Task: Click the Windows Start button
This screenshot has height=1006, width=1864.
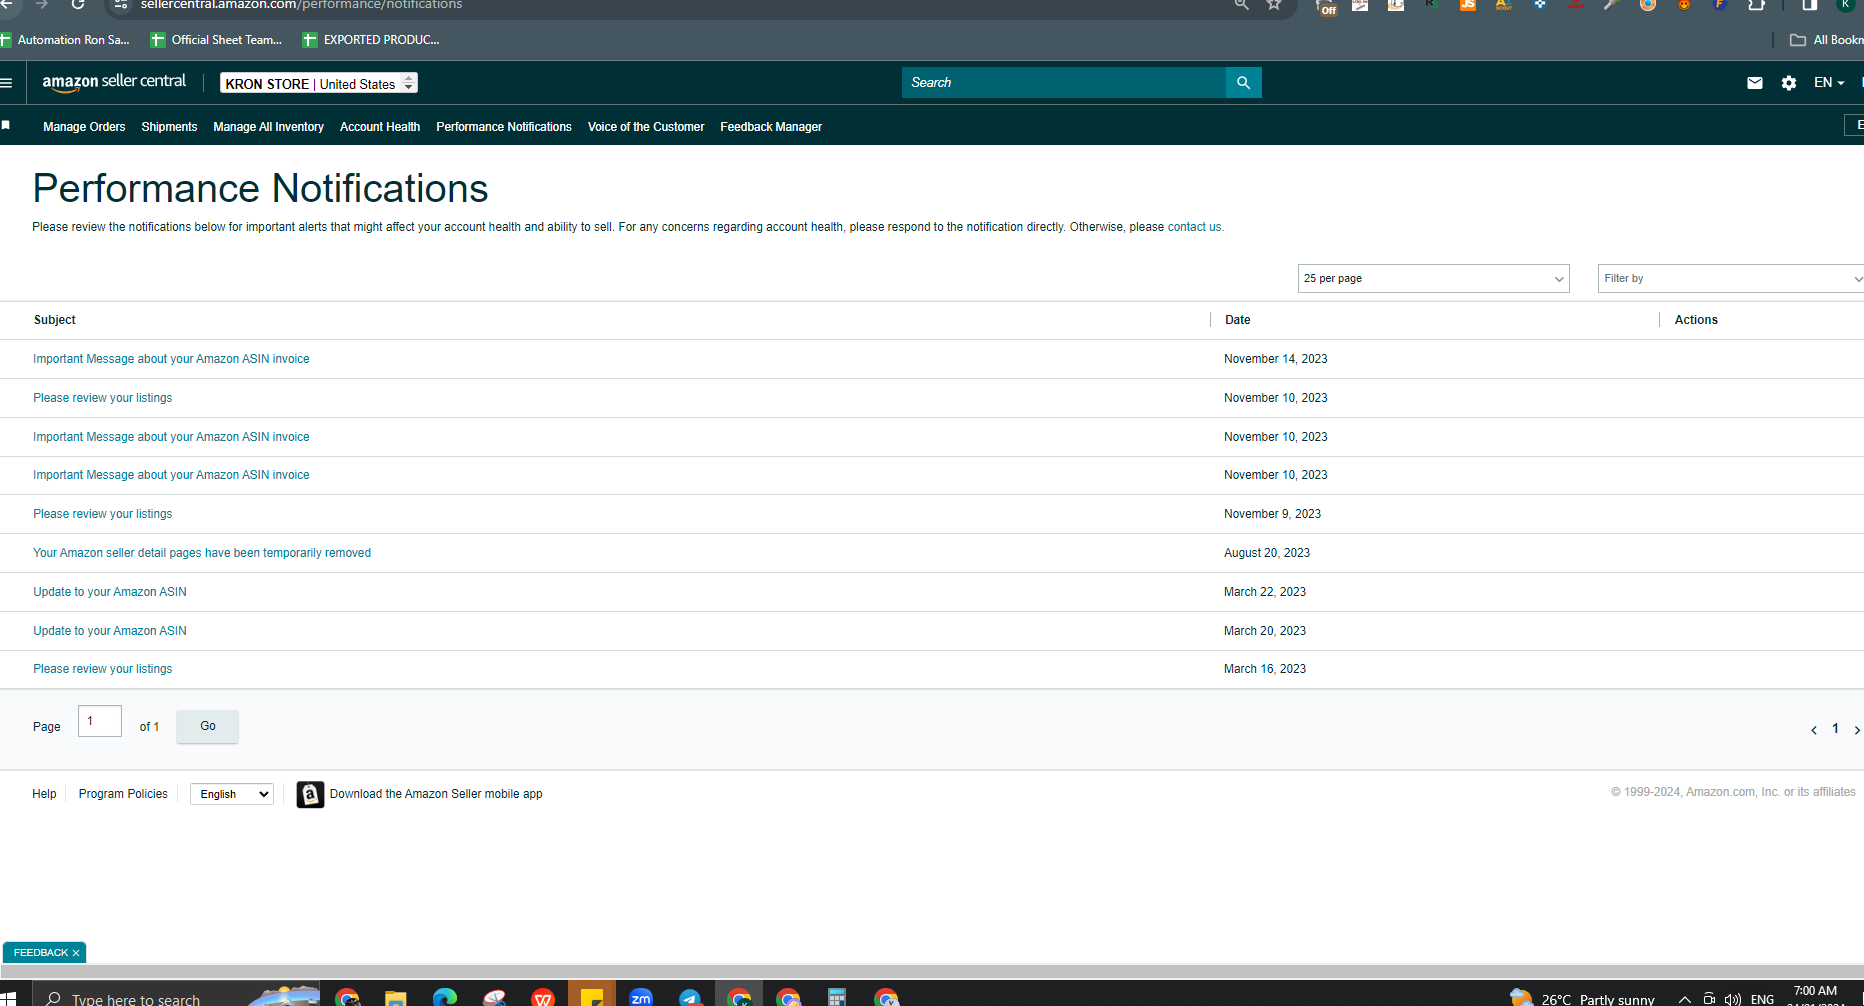Action: tap(10, 998)
